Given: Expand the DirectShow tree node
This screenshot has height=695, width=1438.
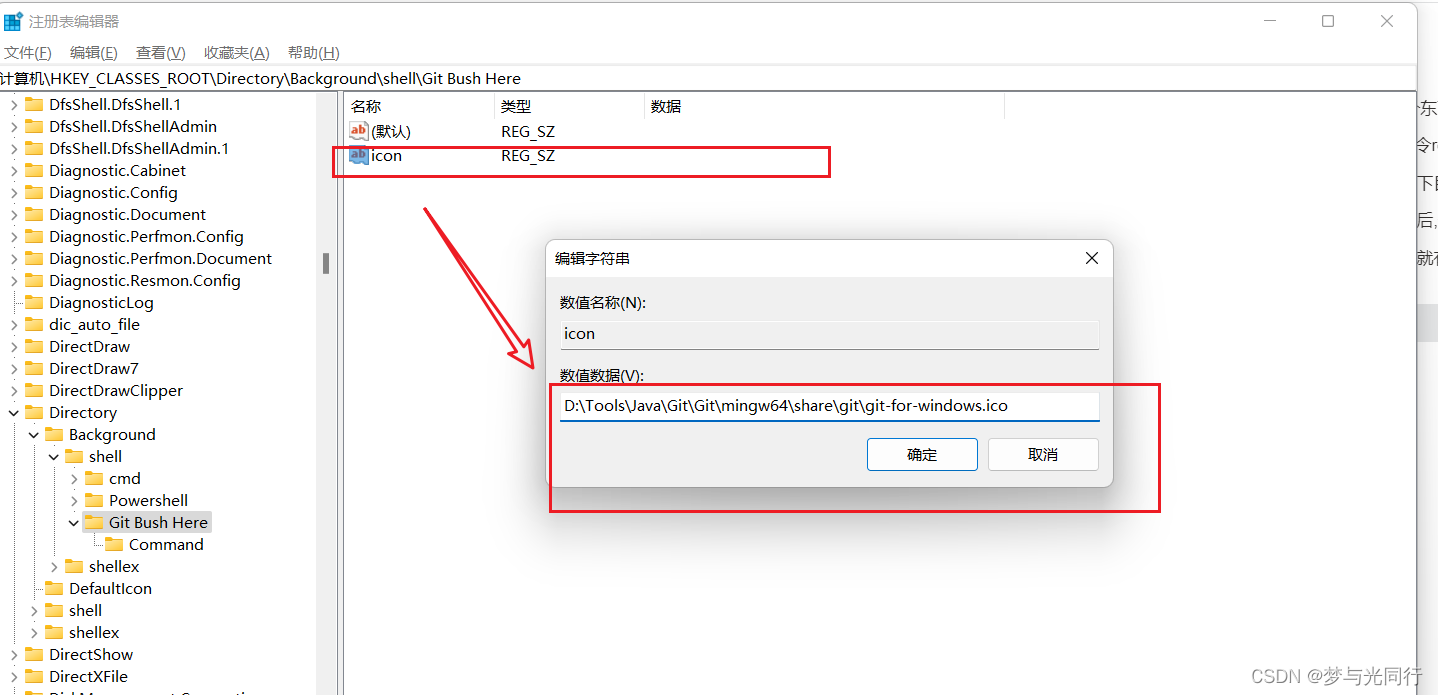Looking at the screenshot, I should [14, 654].
